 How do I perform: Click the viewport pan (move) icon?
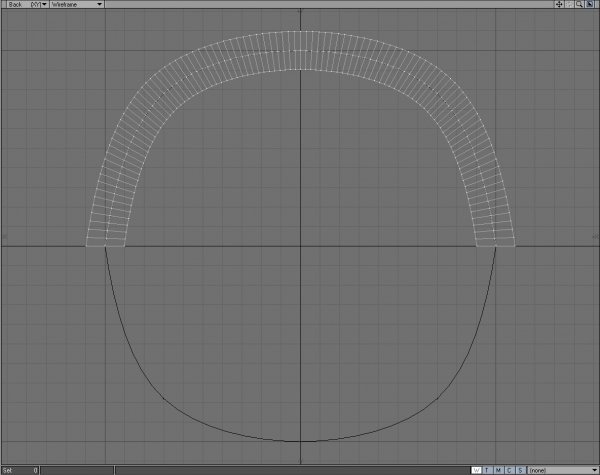coord(559,4)
